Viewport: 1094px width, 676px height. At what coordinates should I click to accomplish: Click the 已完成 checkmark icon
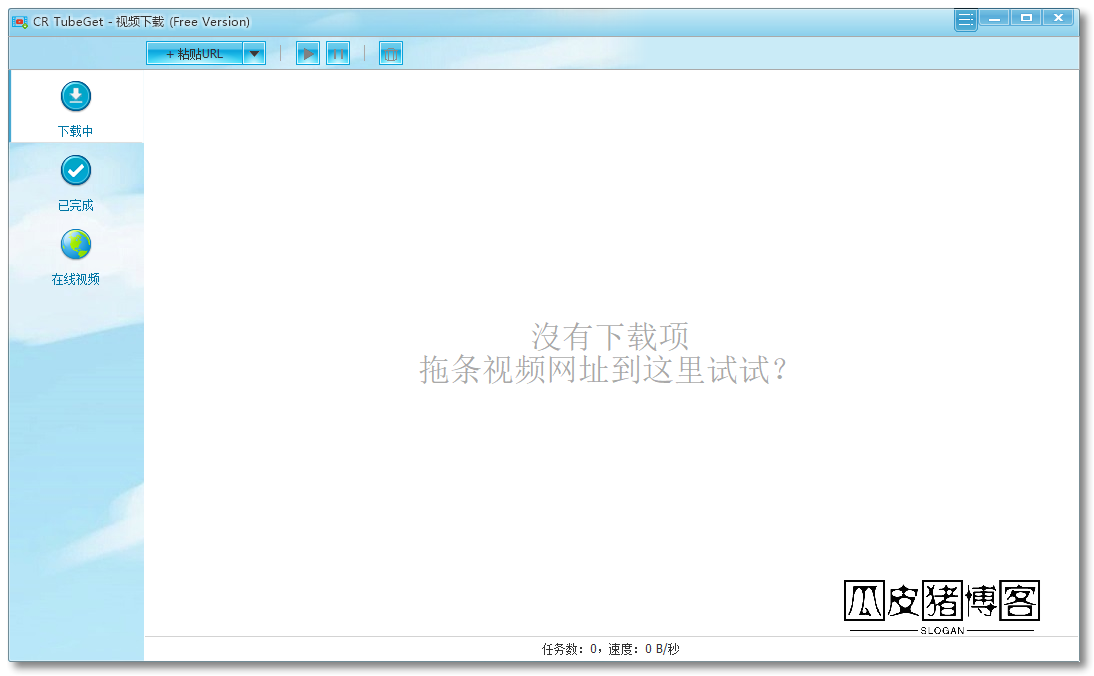click(76, 171)
